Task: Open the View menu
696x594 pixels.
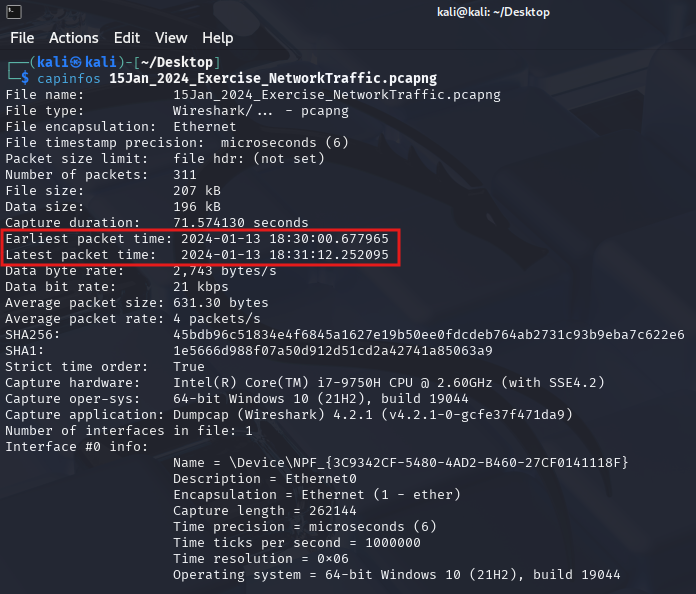Action: click(171, 38)
